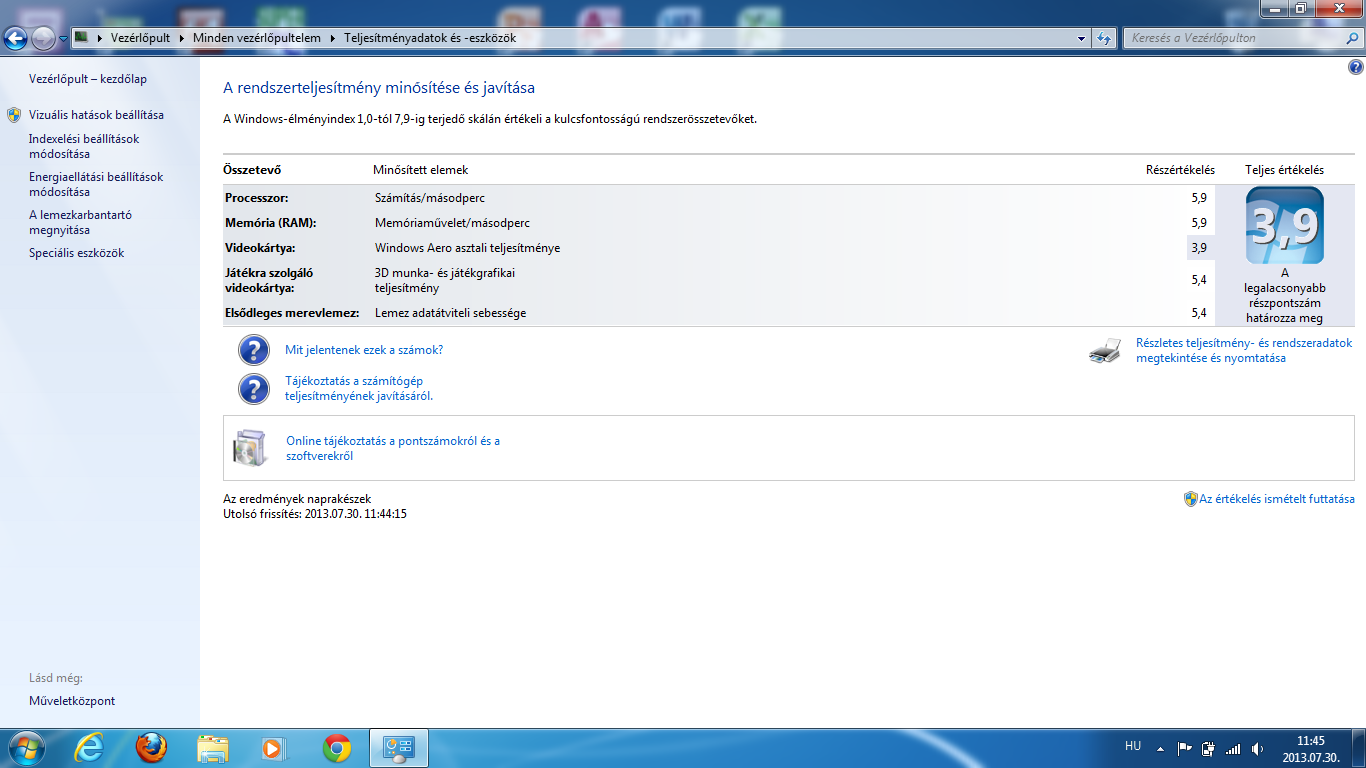
Task: Click the magnifier icon in search box
Action: pos(1351,38)
